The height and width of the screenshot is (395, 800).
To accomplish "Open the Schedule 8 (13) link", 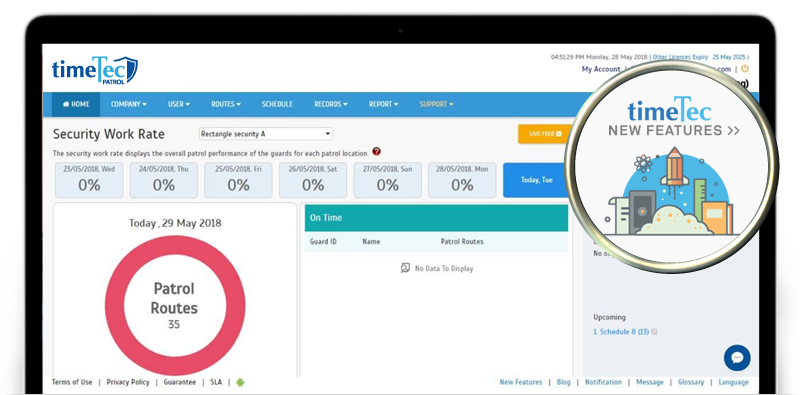I will click(621, 332).
